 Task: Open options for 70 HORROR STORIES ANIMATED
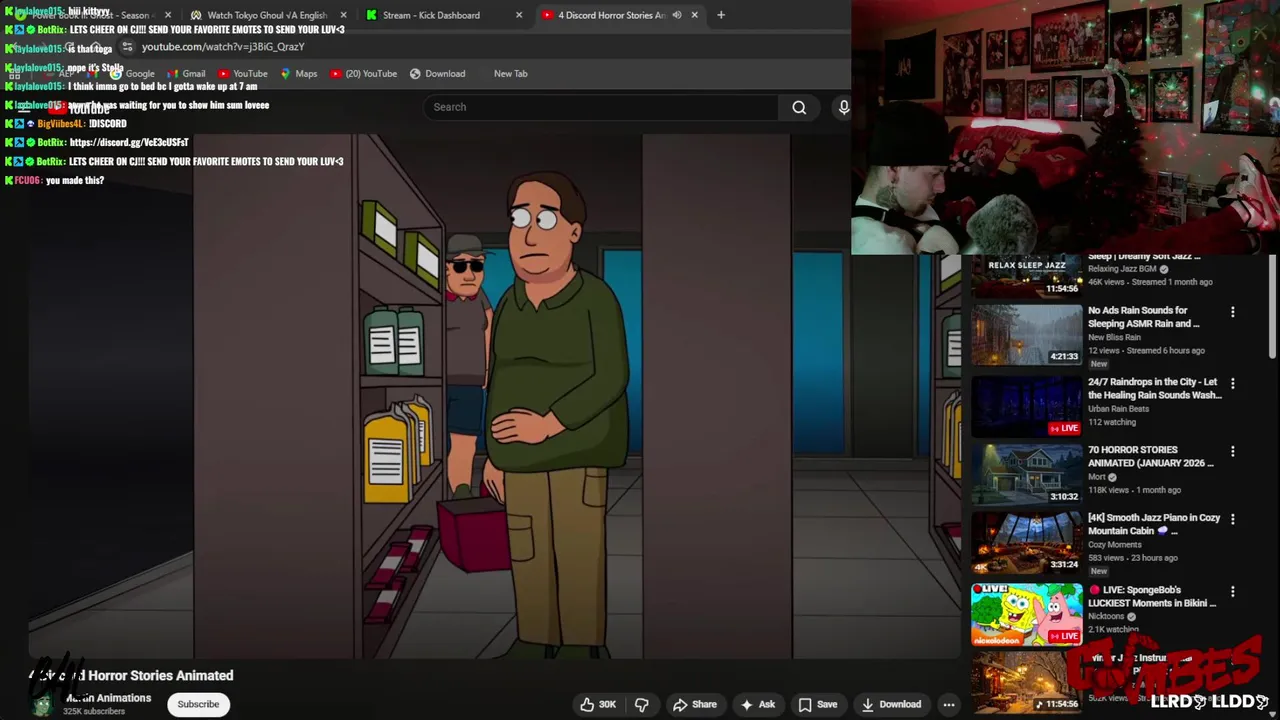click(1232, 452)
